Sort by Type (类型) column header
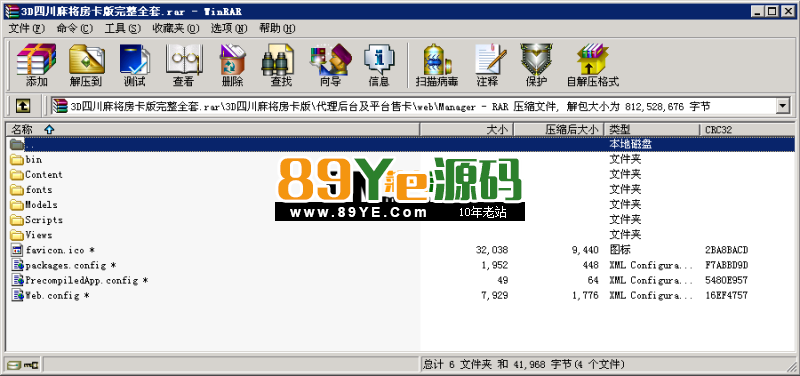Image resolution: width=800 pixels, height=376 pixels. 652,130
